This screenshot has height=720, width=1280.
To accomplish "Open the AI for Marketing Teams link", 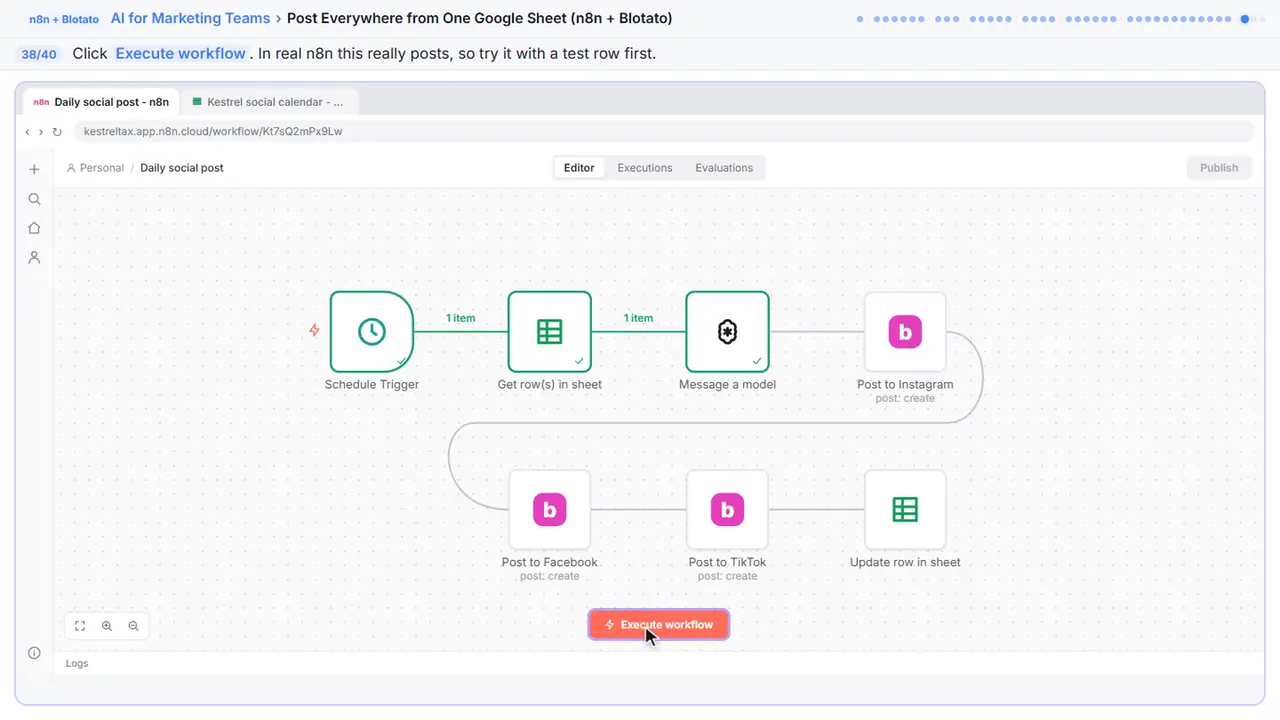I will 190,18.
